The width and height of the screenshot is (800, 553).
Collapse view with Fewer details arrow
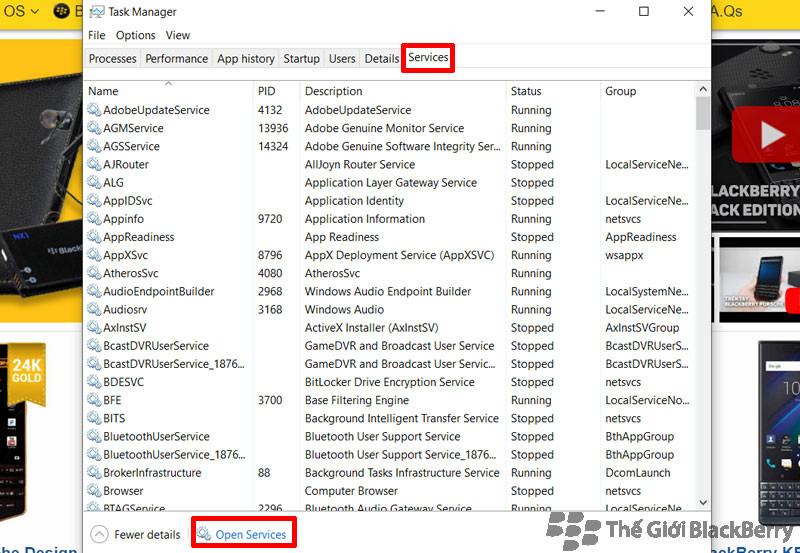point(98,534)
